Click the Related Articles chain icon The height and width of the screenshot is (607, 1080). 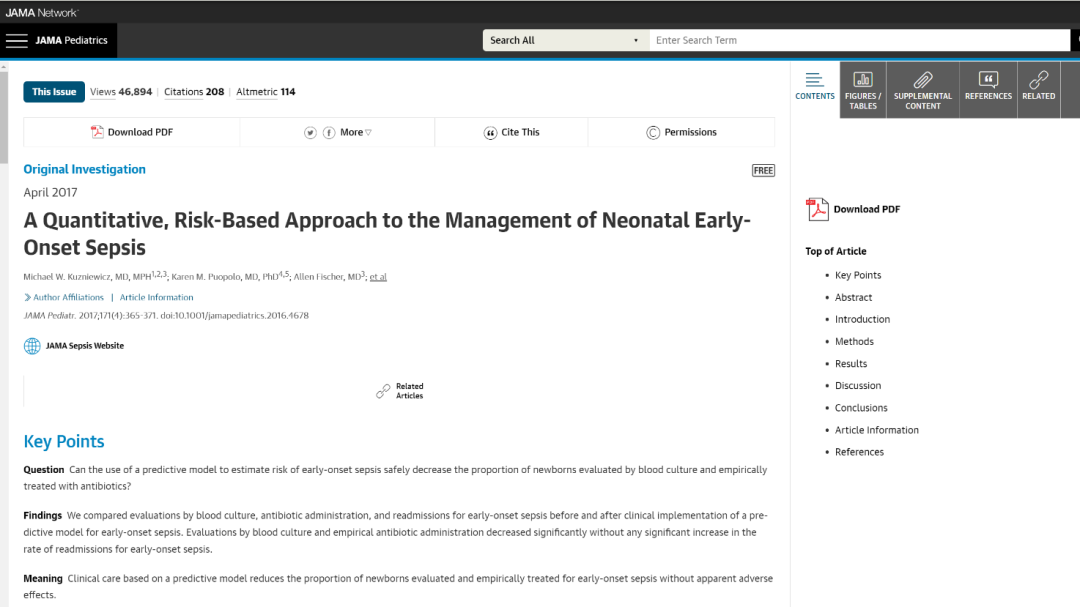click(383, 391)
